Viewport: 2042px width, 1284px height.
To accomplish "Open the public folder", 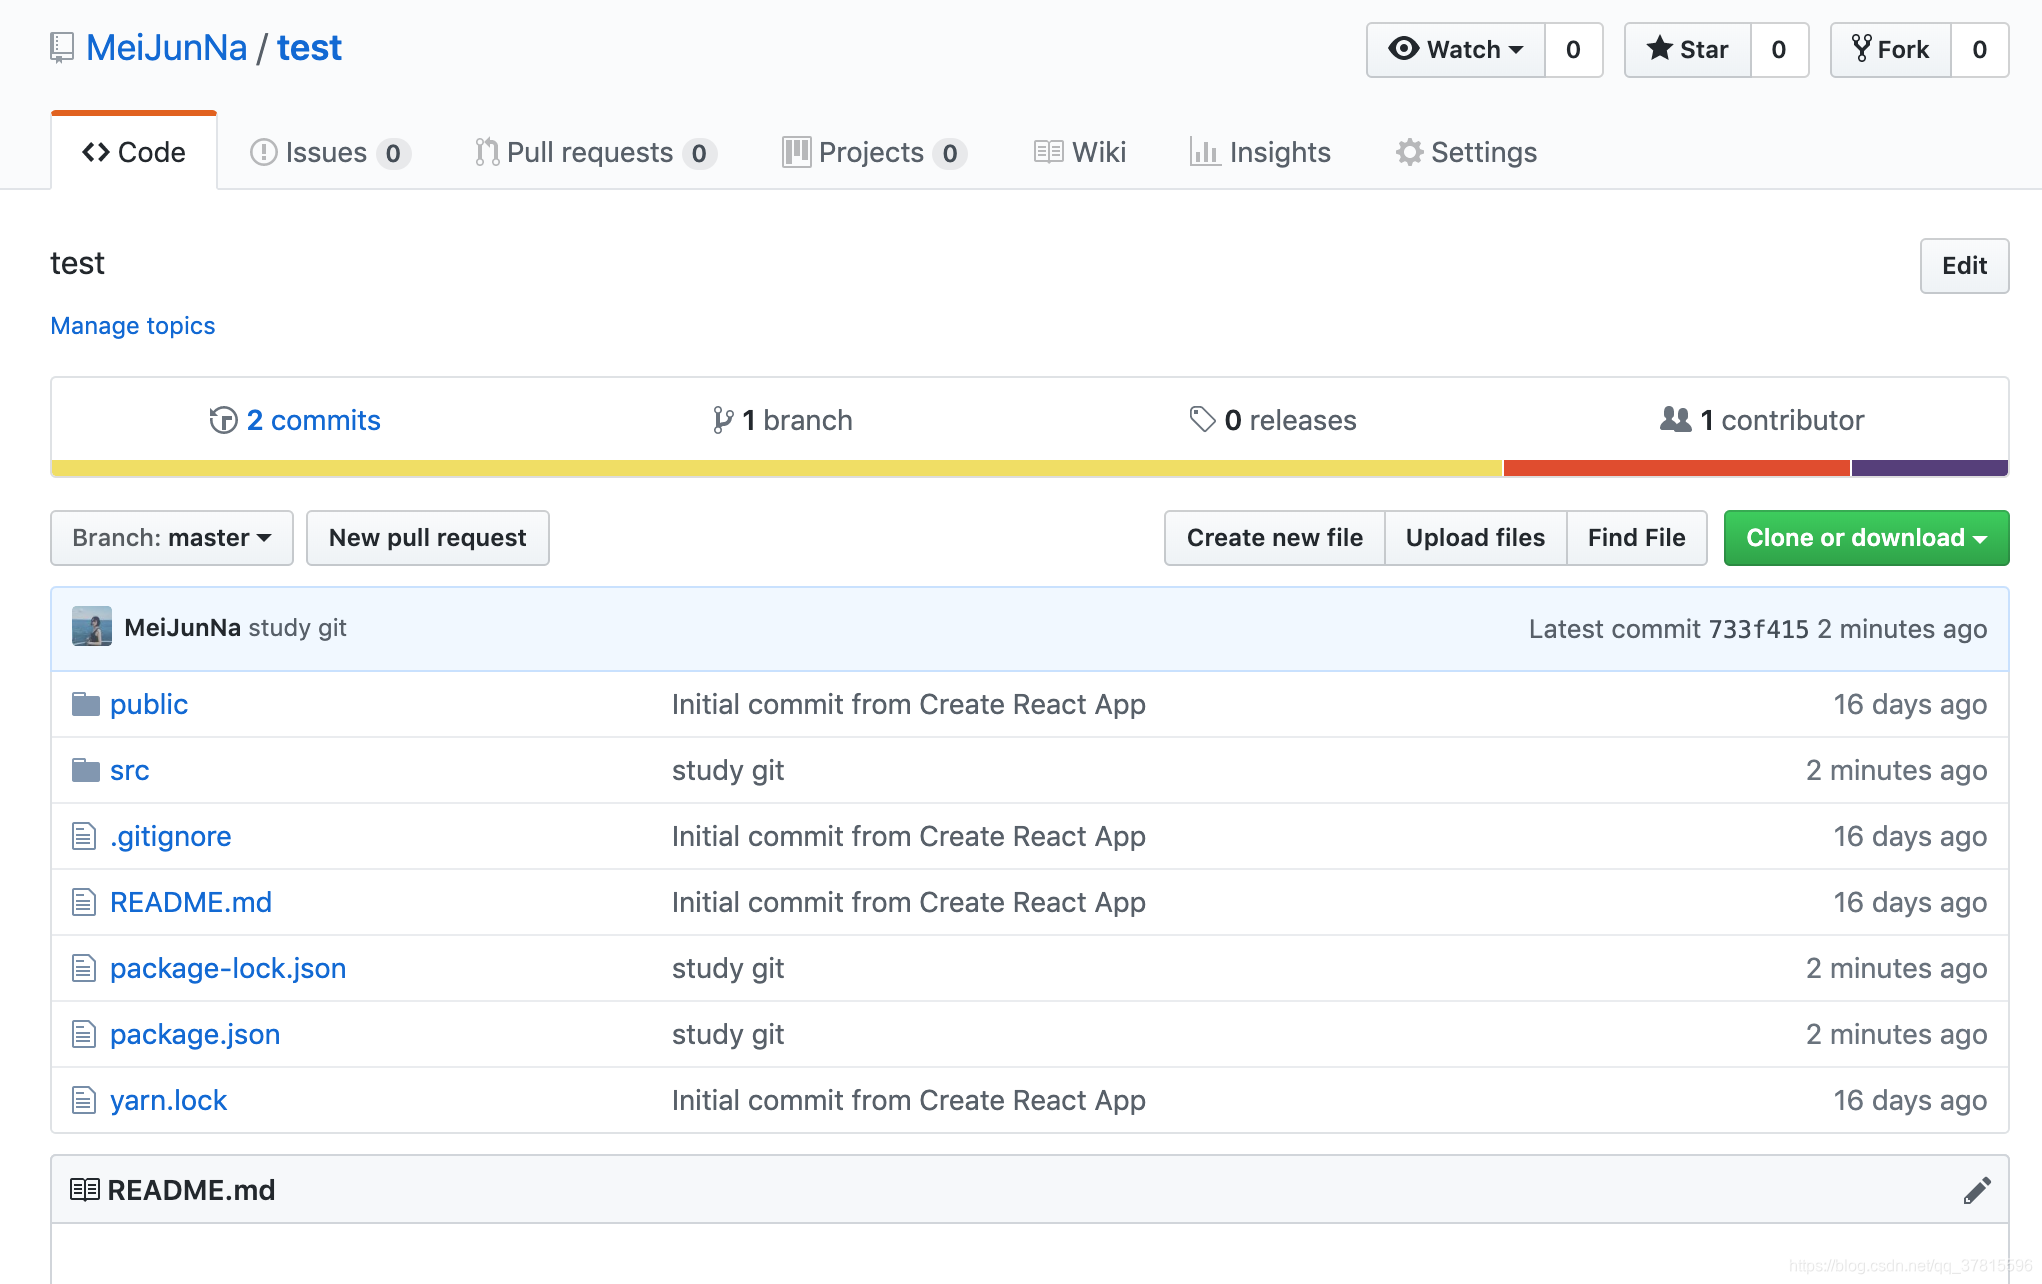I will tap(149, 704).
